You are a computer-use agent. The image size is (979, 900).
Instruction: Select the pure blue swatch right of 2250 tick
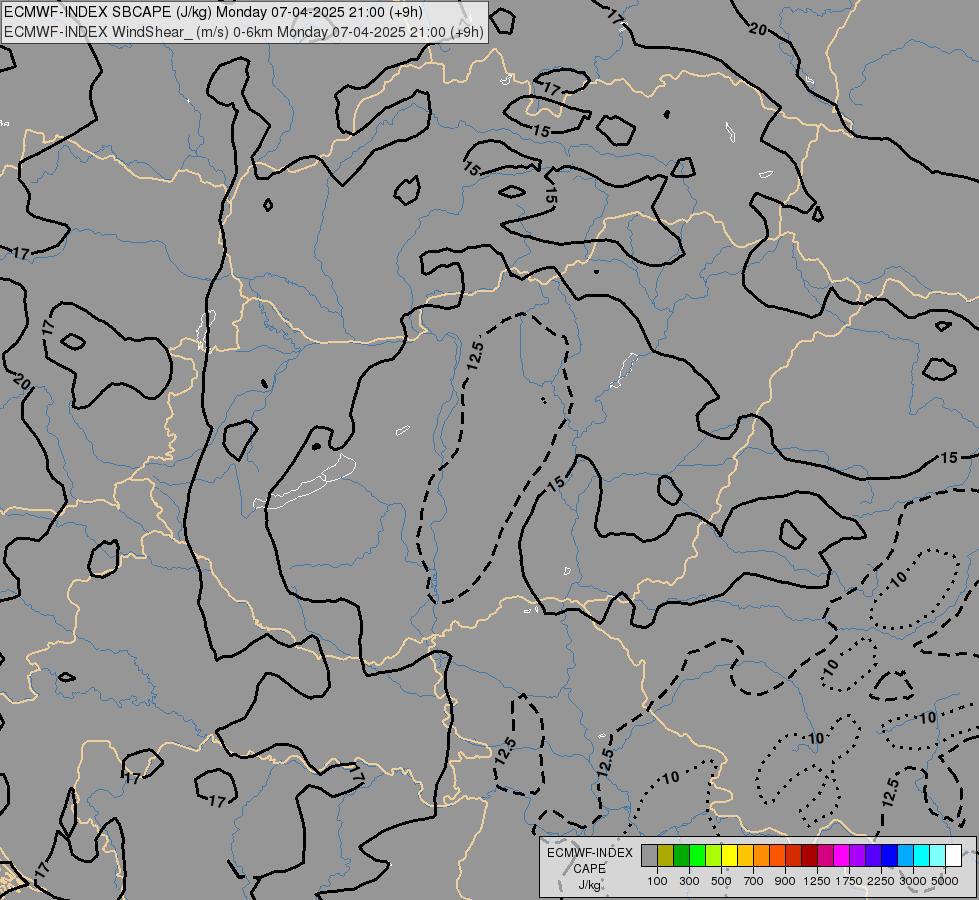pos(889,855)
